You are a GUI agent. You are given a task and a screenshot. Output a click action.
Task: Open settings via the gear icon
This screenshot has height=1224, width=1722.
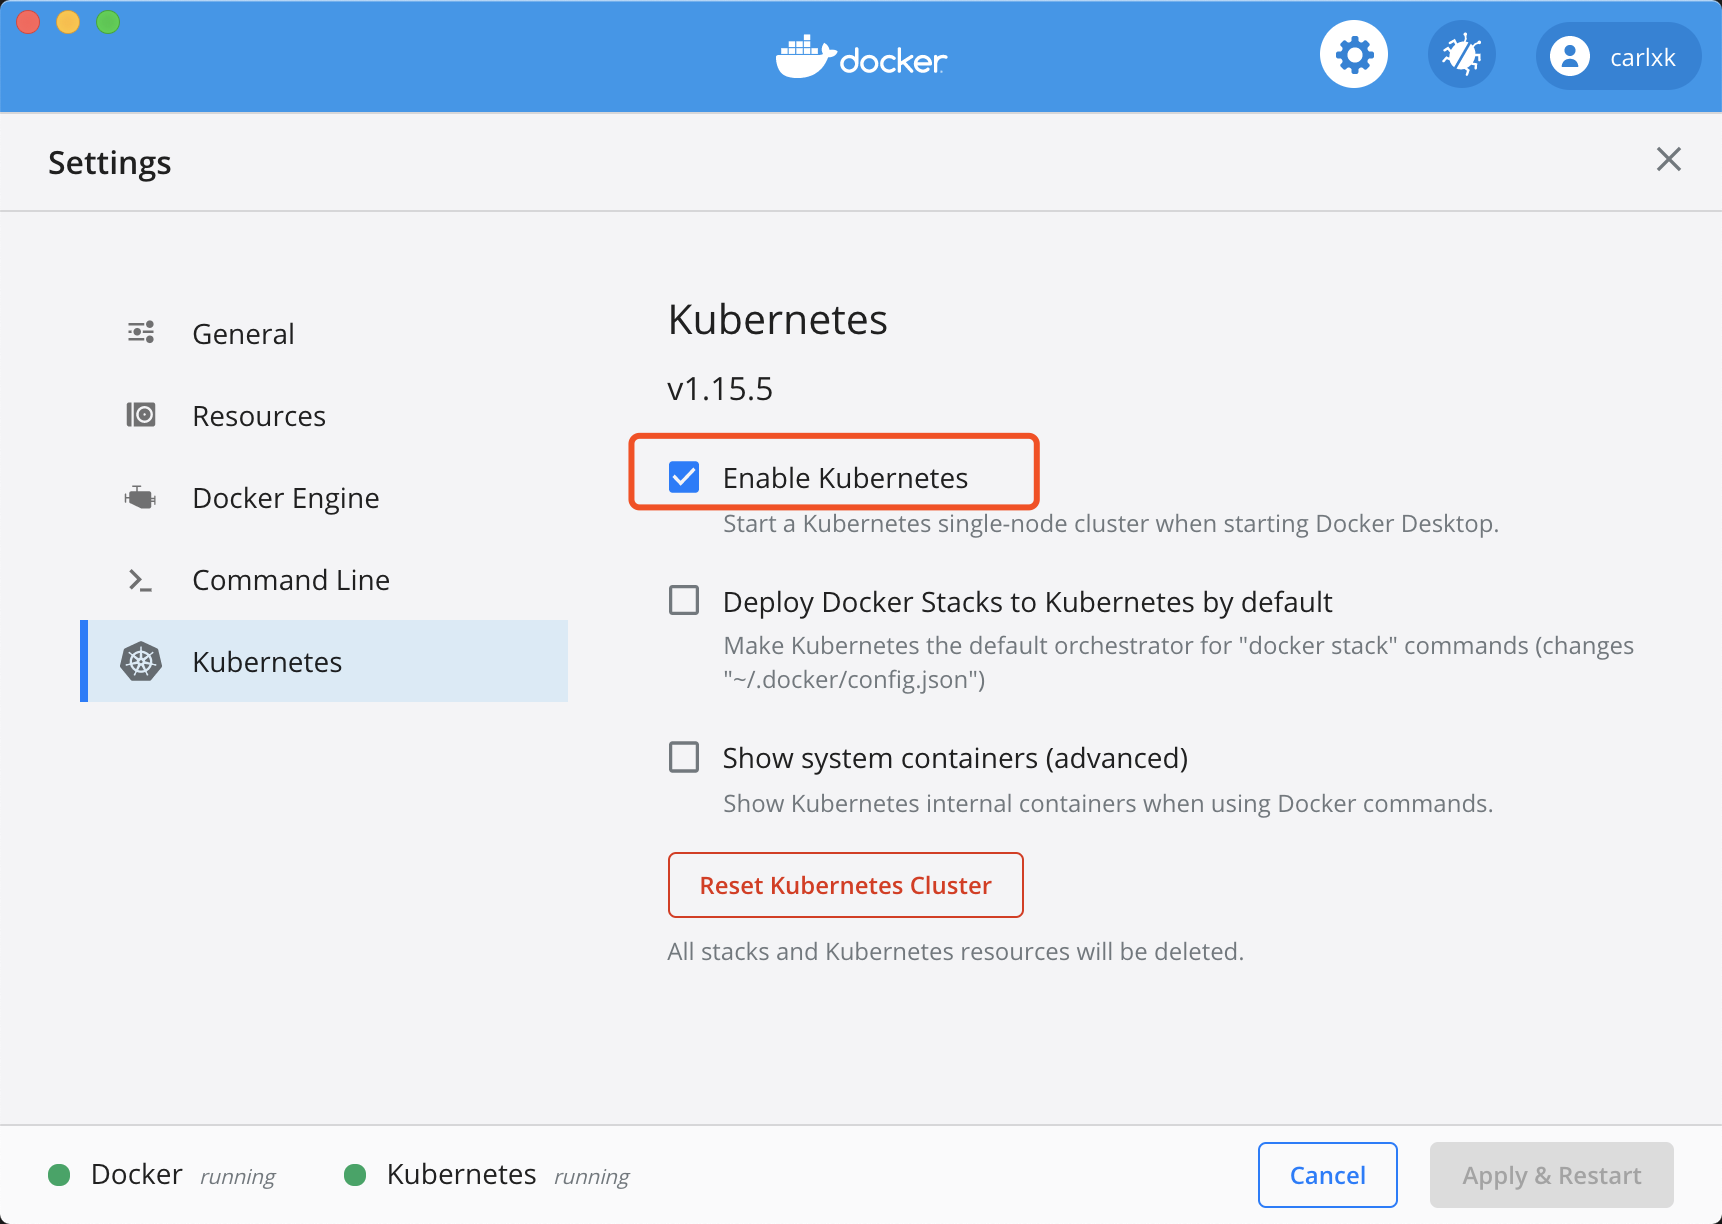coord(1353,54)
